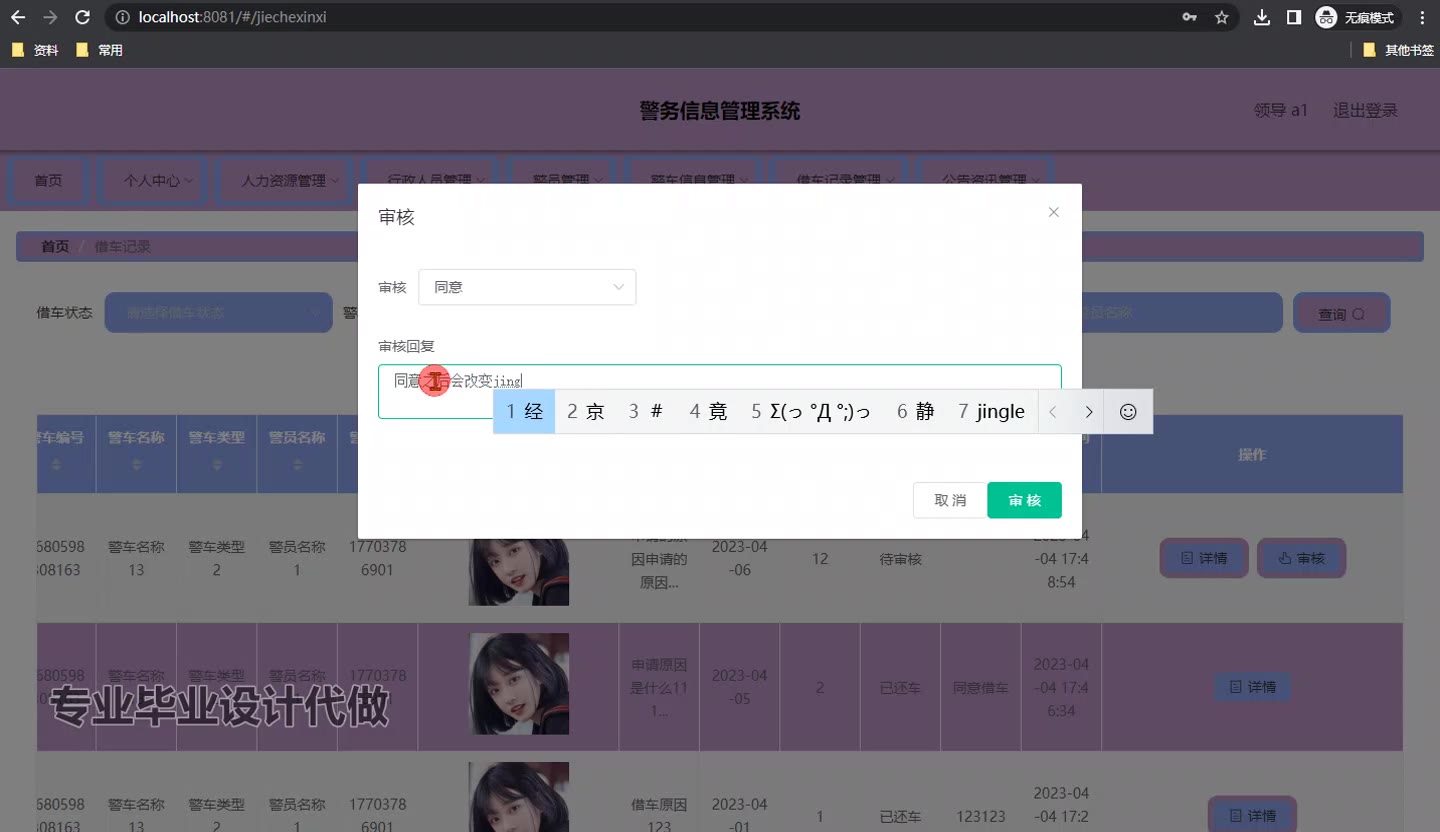1440x832 pixels.
Task: Click the address bar URL
Action: pyautogui.click(x=232, y=17)
